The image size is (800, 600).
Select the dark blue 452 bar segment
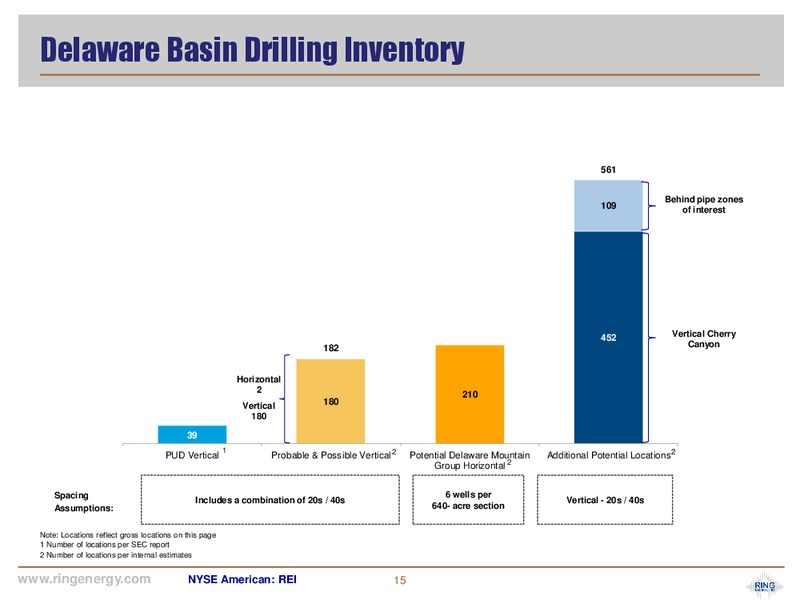coord(608,337)
